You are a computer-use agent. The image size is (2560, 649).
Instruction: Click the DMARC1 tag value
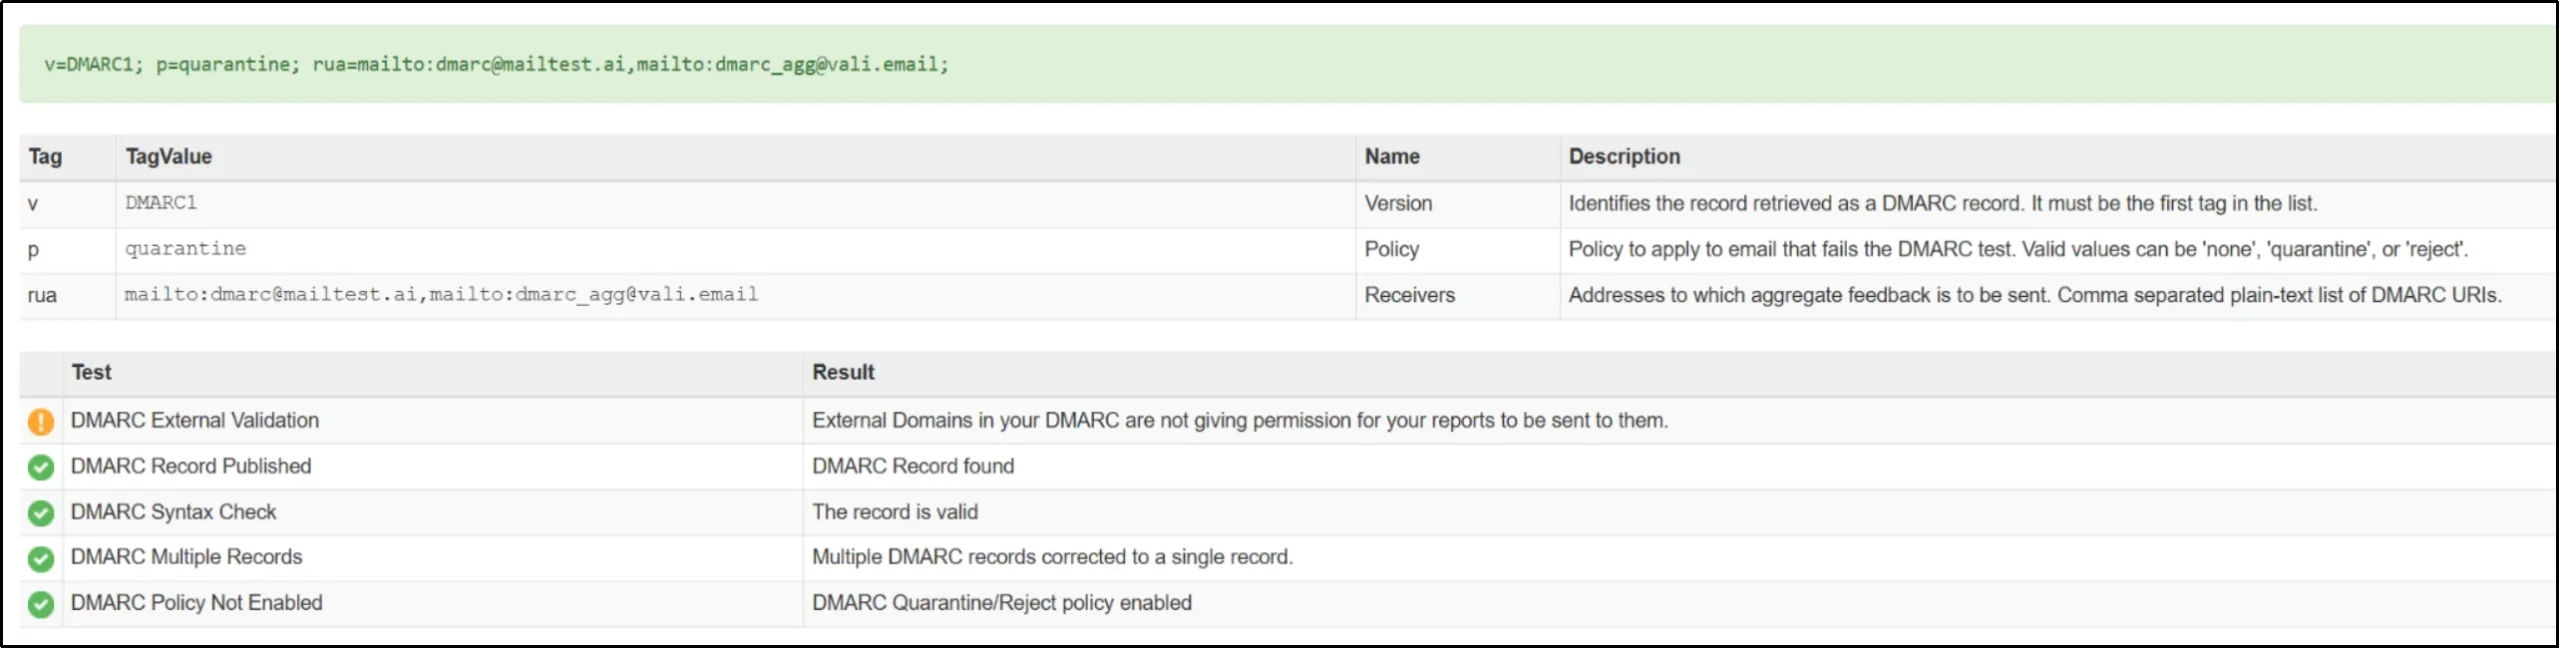click(161, 203)
